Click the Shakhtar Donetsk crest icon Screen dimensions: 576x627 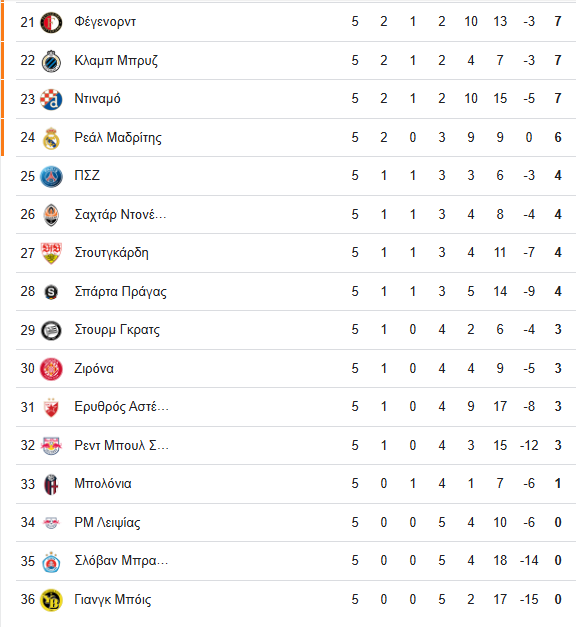51,215
